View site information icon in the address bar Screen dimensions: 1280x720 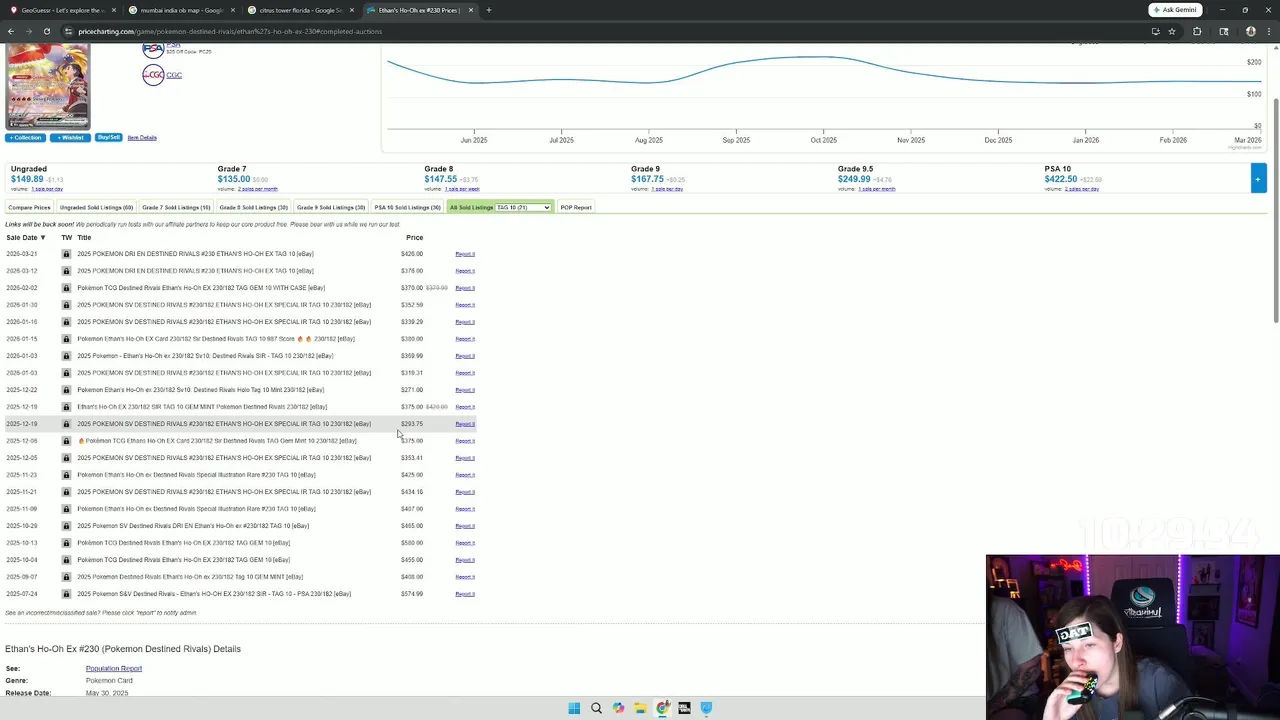pyautogui.click(x=68, y=31)
